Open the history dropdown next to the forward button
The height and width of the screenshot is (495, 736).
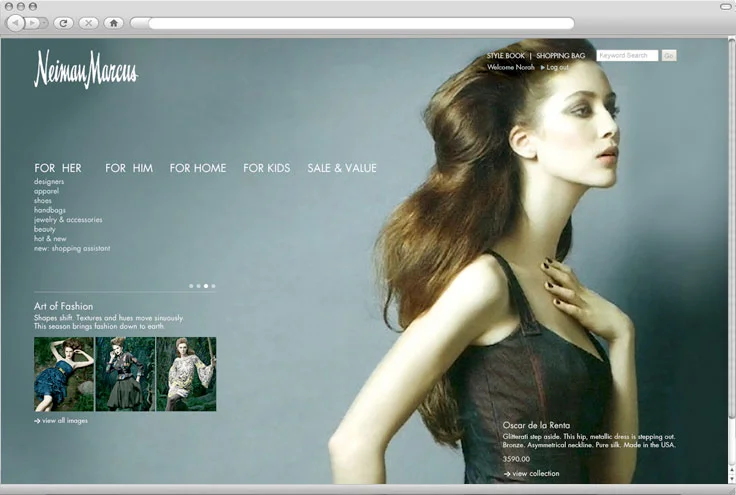(44, 23)
